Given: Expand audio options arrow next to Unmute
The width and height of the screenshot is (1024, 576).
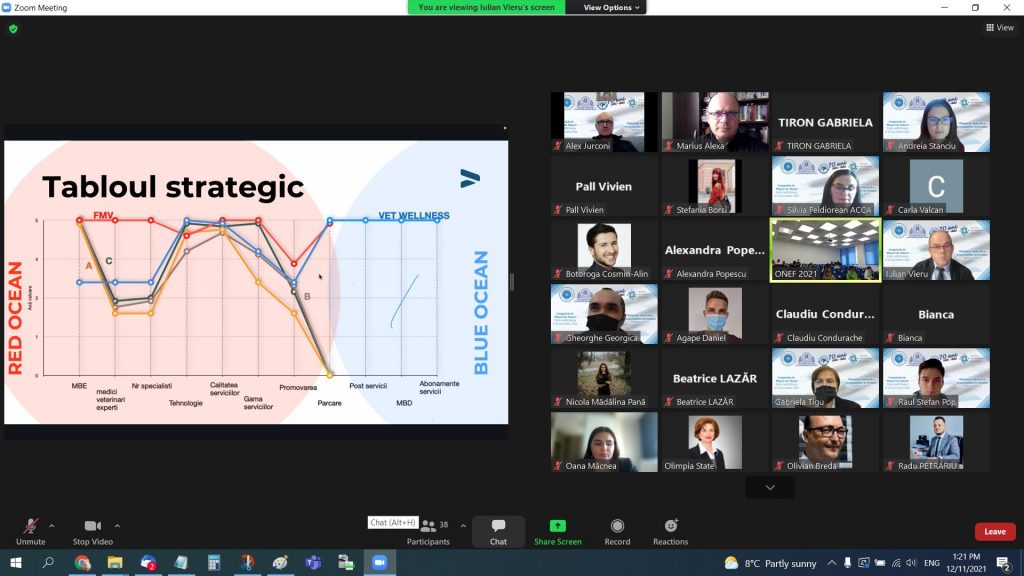Looking at the screenshot, I should [52, 525].
